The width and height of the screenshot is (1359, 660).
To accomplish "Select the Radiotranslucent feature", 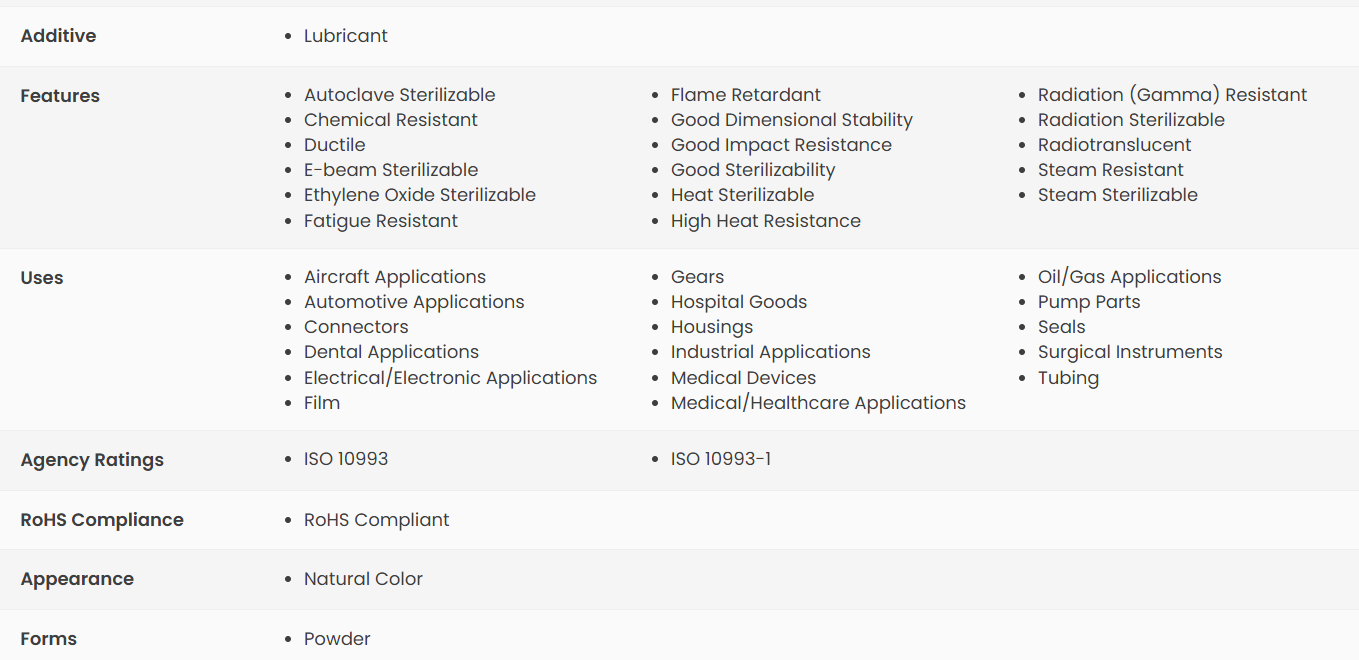I will [x=1114, y=145].
